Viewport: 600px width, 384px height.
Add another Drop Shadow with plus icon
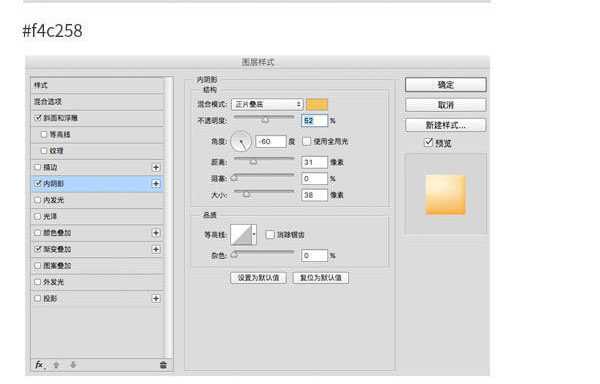click(156, 298)
